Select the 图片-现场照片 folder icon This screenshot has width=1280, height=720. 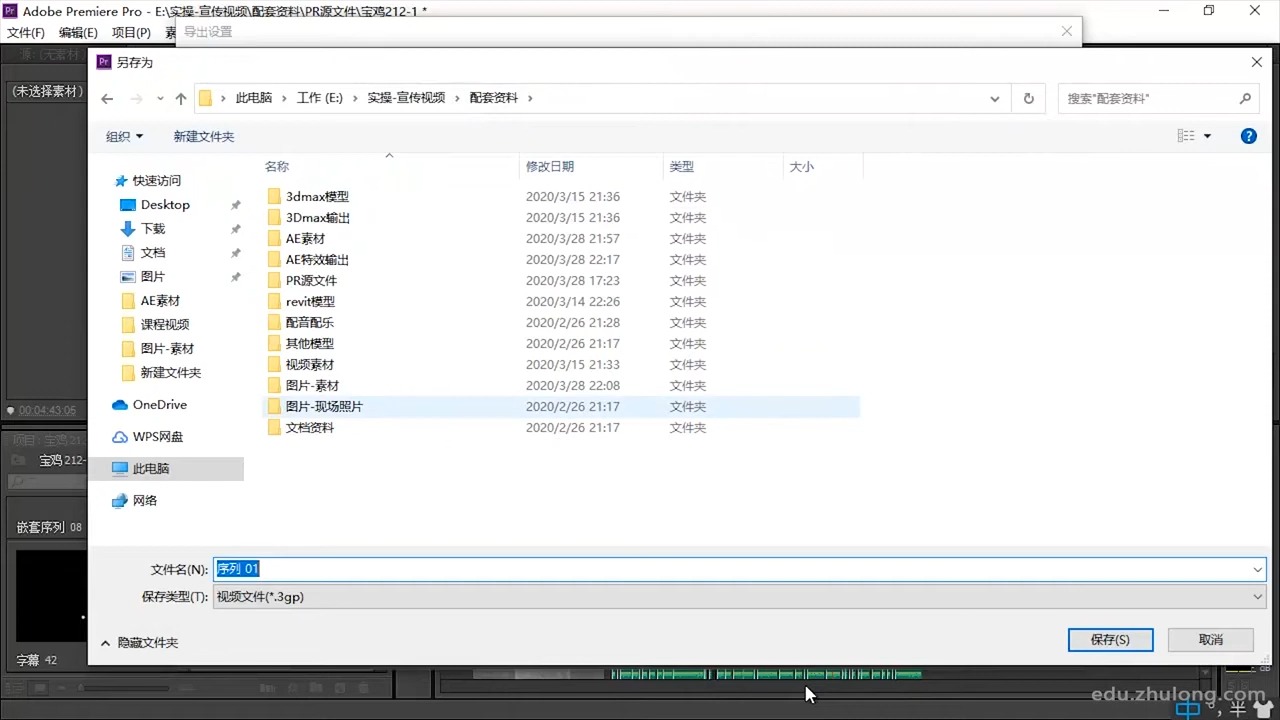(x=275, y=406)
